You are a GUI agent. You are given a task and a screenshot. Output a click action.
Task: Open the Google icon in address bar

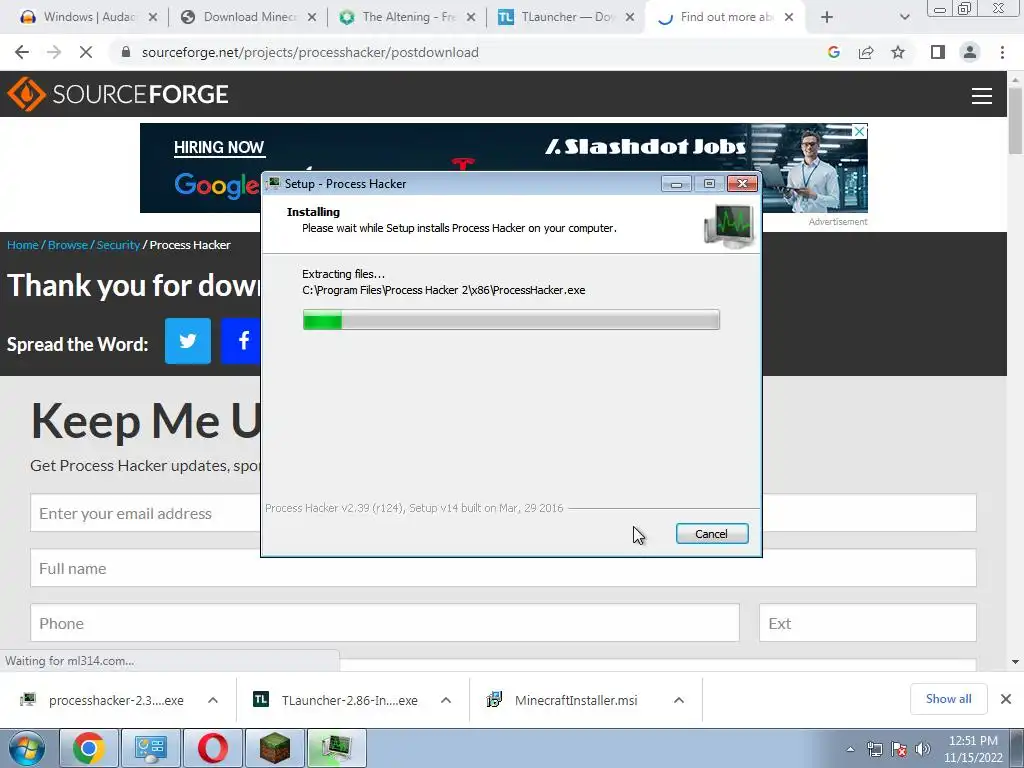click(x=833, y=52)
